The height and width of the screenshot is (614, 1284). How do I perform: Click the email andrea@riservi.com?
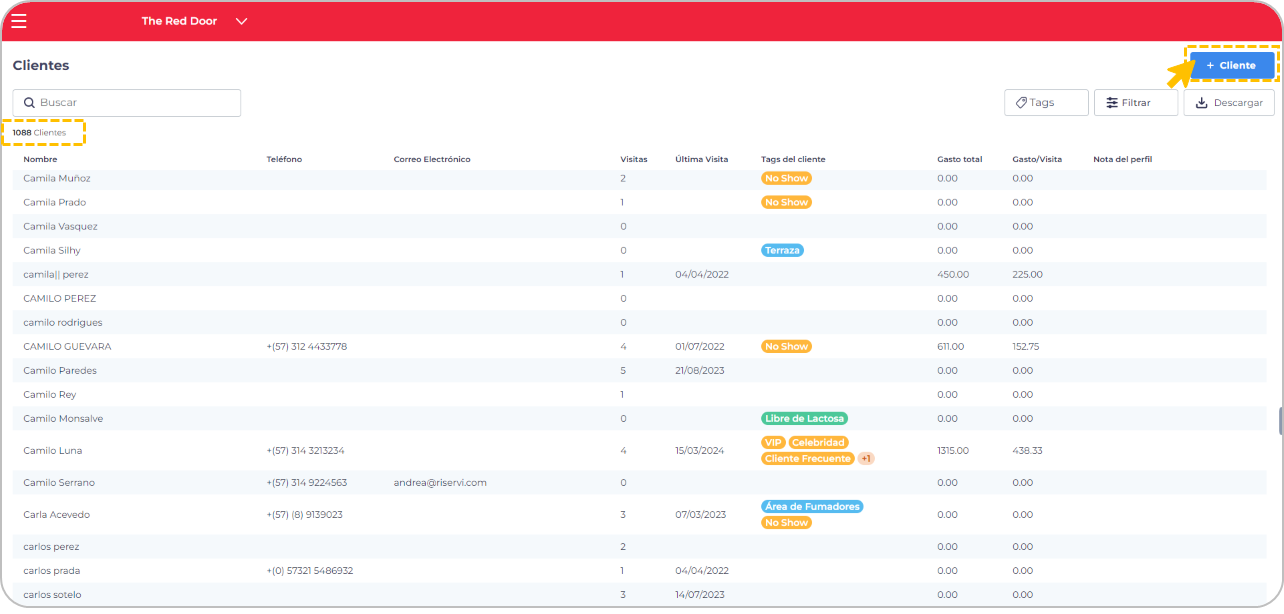(440, 482)
